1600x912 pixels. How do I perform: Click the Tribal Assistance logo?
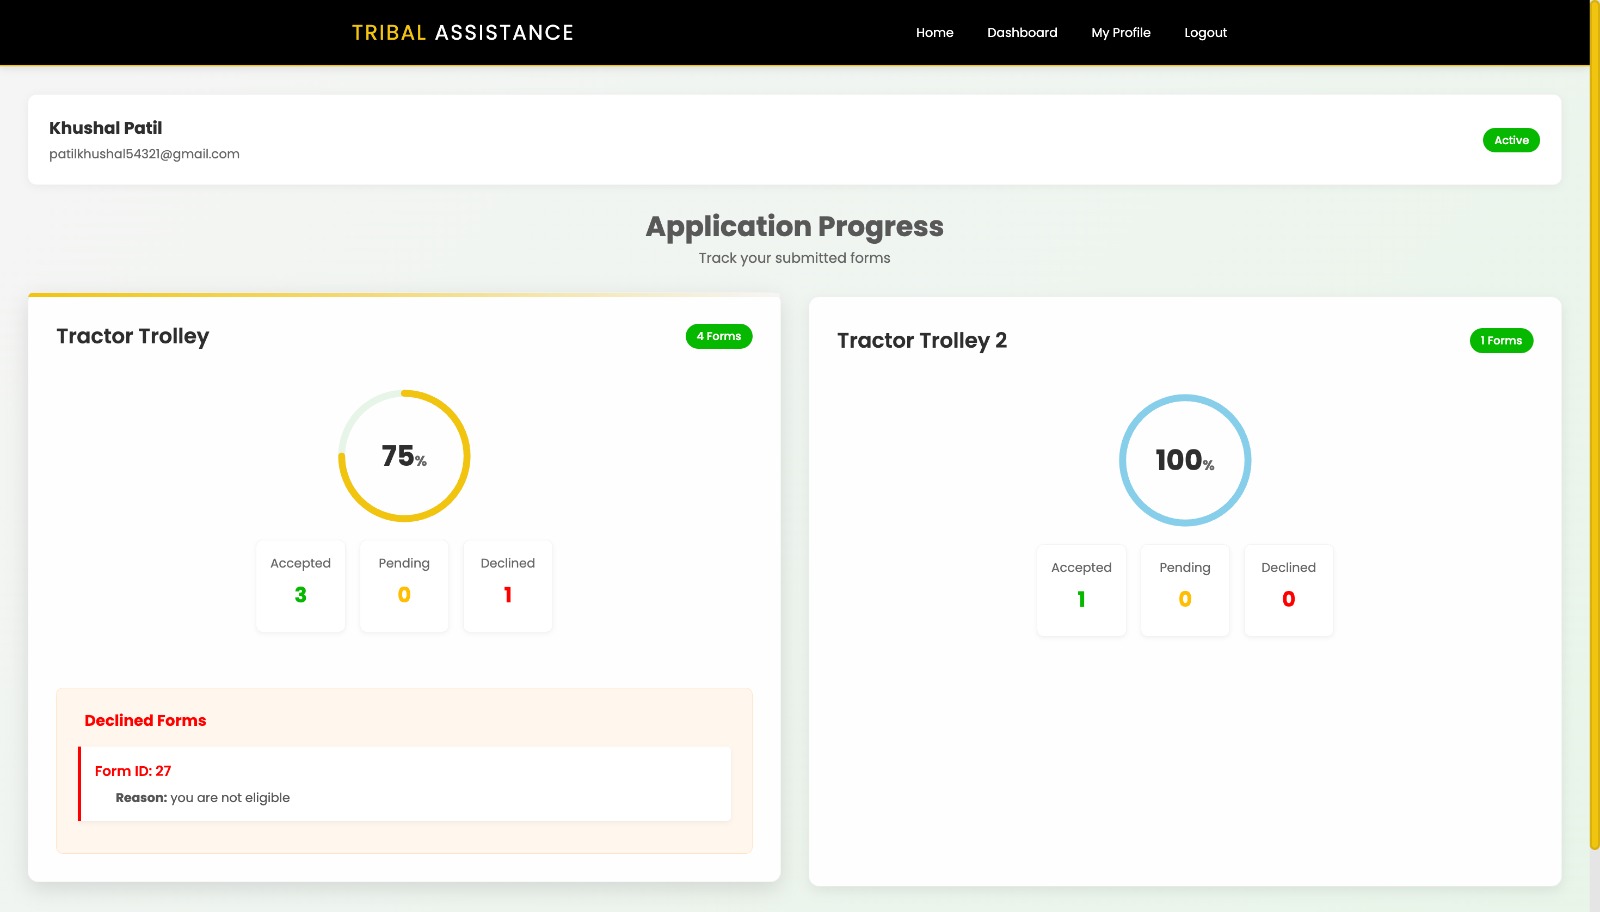point(462,33)
